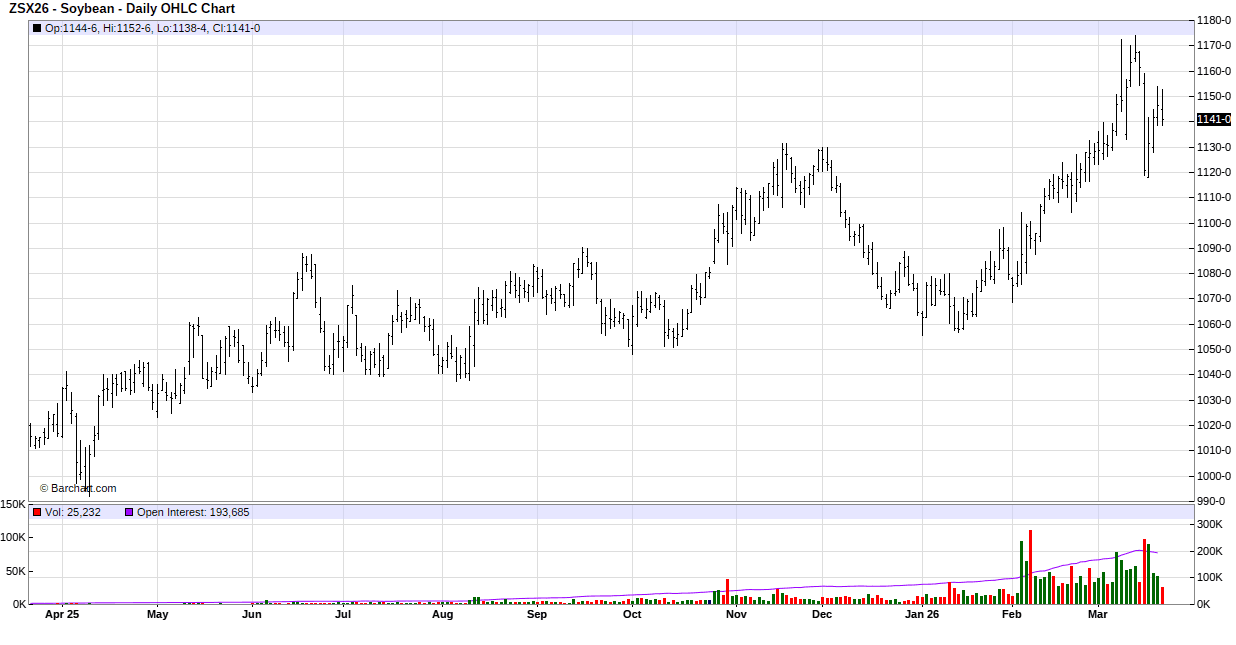Click the 1180-0 price axis label

(x=1214, y=20)
